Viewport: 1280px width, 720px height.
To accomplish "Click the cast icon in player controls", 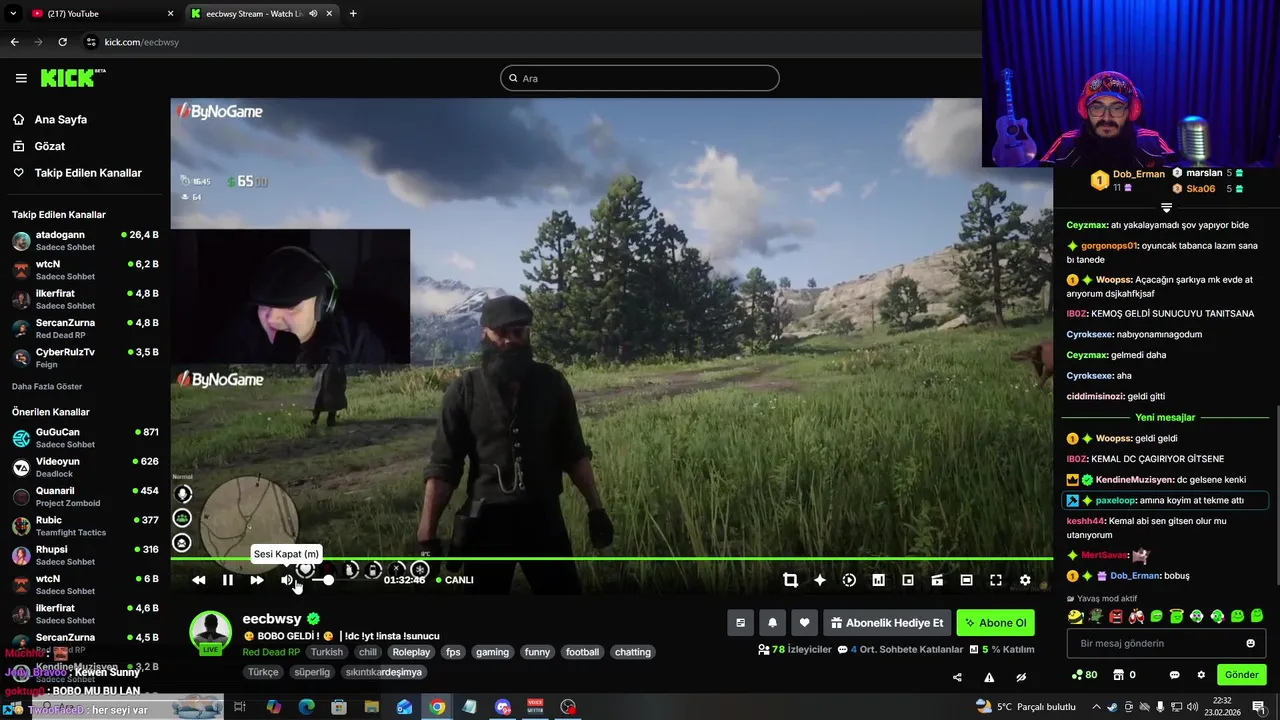I will 937,580.
